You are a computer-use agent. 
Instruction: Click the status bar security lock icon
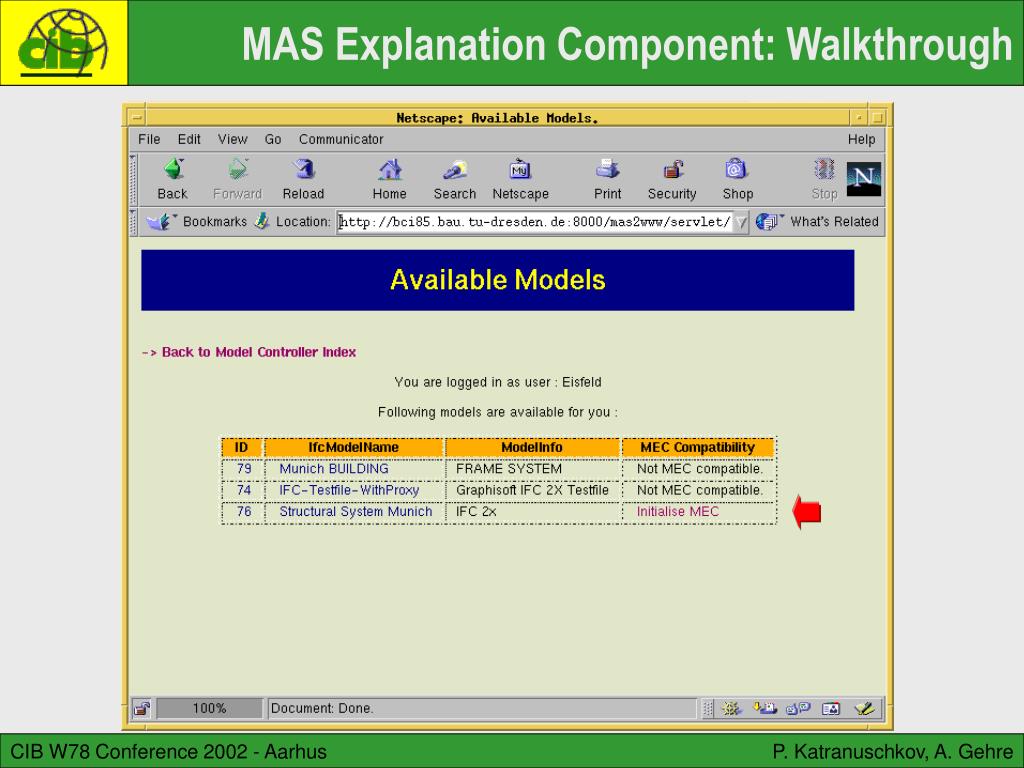(141, 708)
